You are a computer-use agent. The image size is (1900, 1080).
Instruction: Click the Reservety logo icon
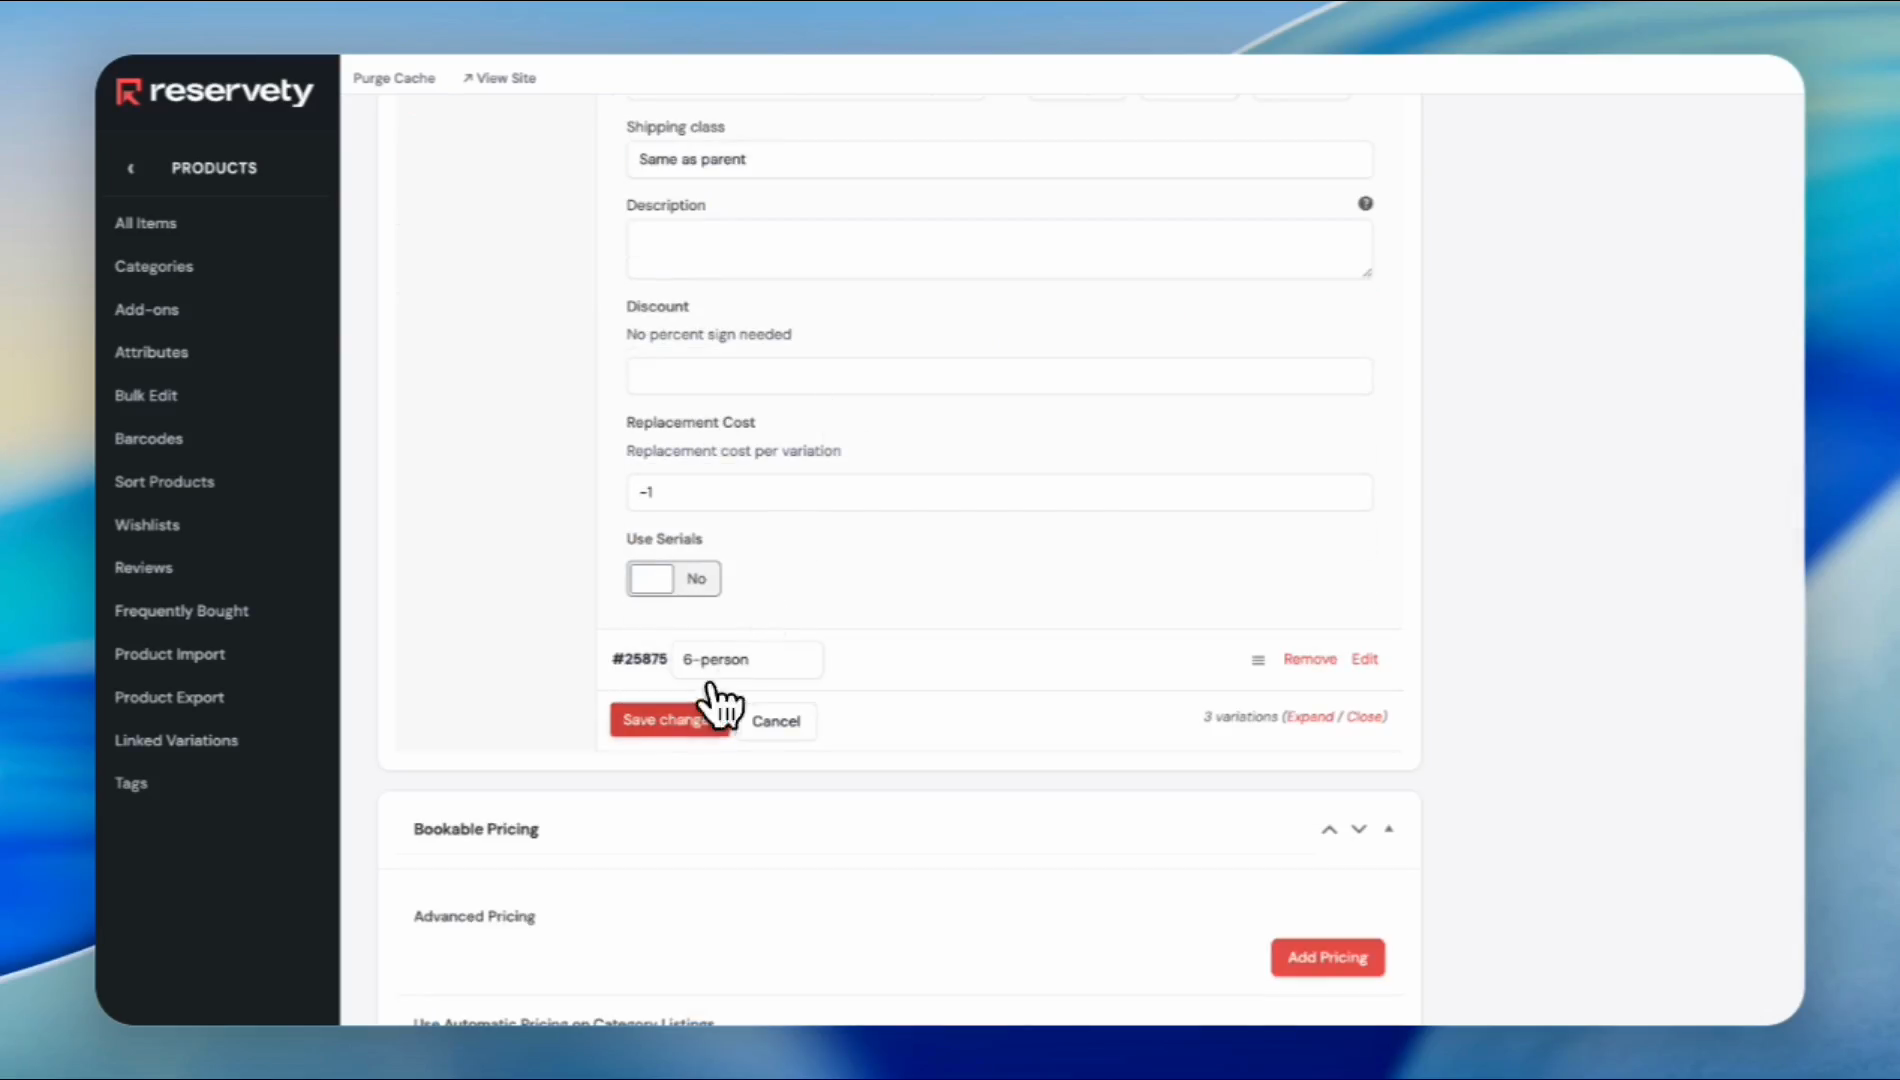click(x=128, y=92)
